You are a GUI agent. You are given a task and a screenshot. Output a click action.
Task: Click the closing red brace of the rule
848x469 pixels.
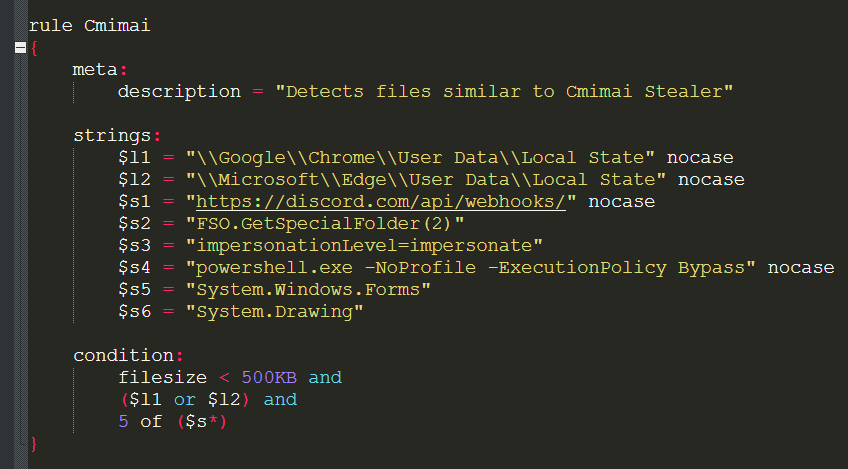click(x=34, y=444)
